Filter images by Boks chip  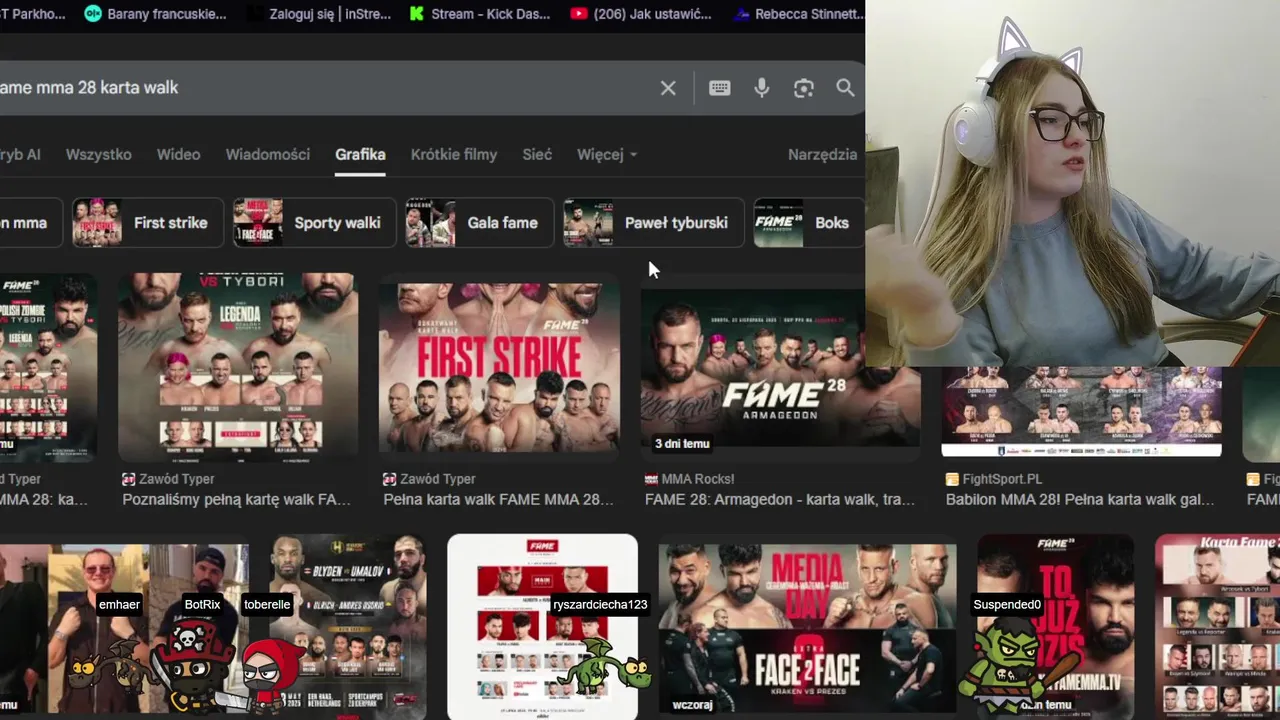(808, 222)
